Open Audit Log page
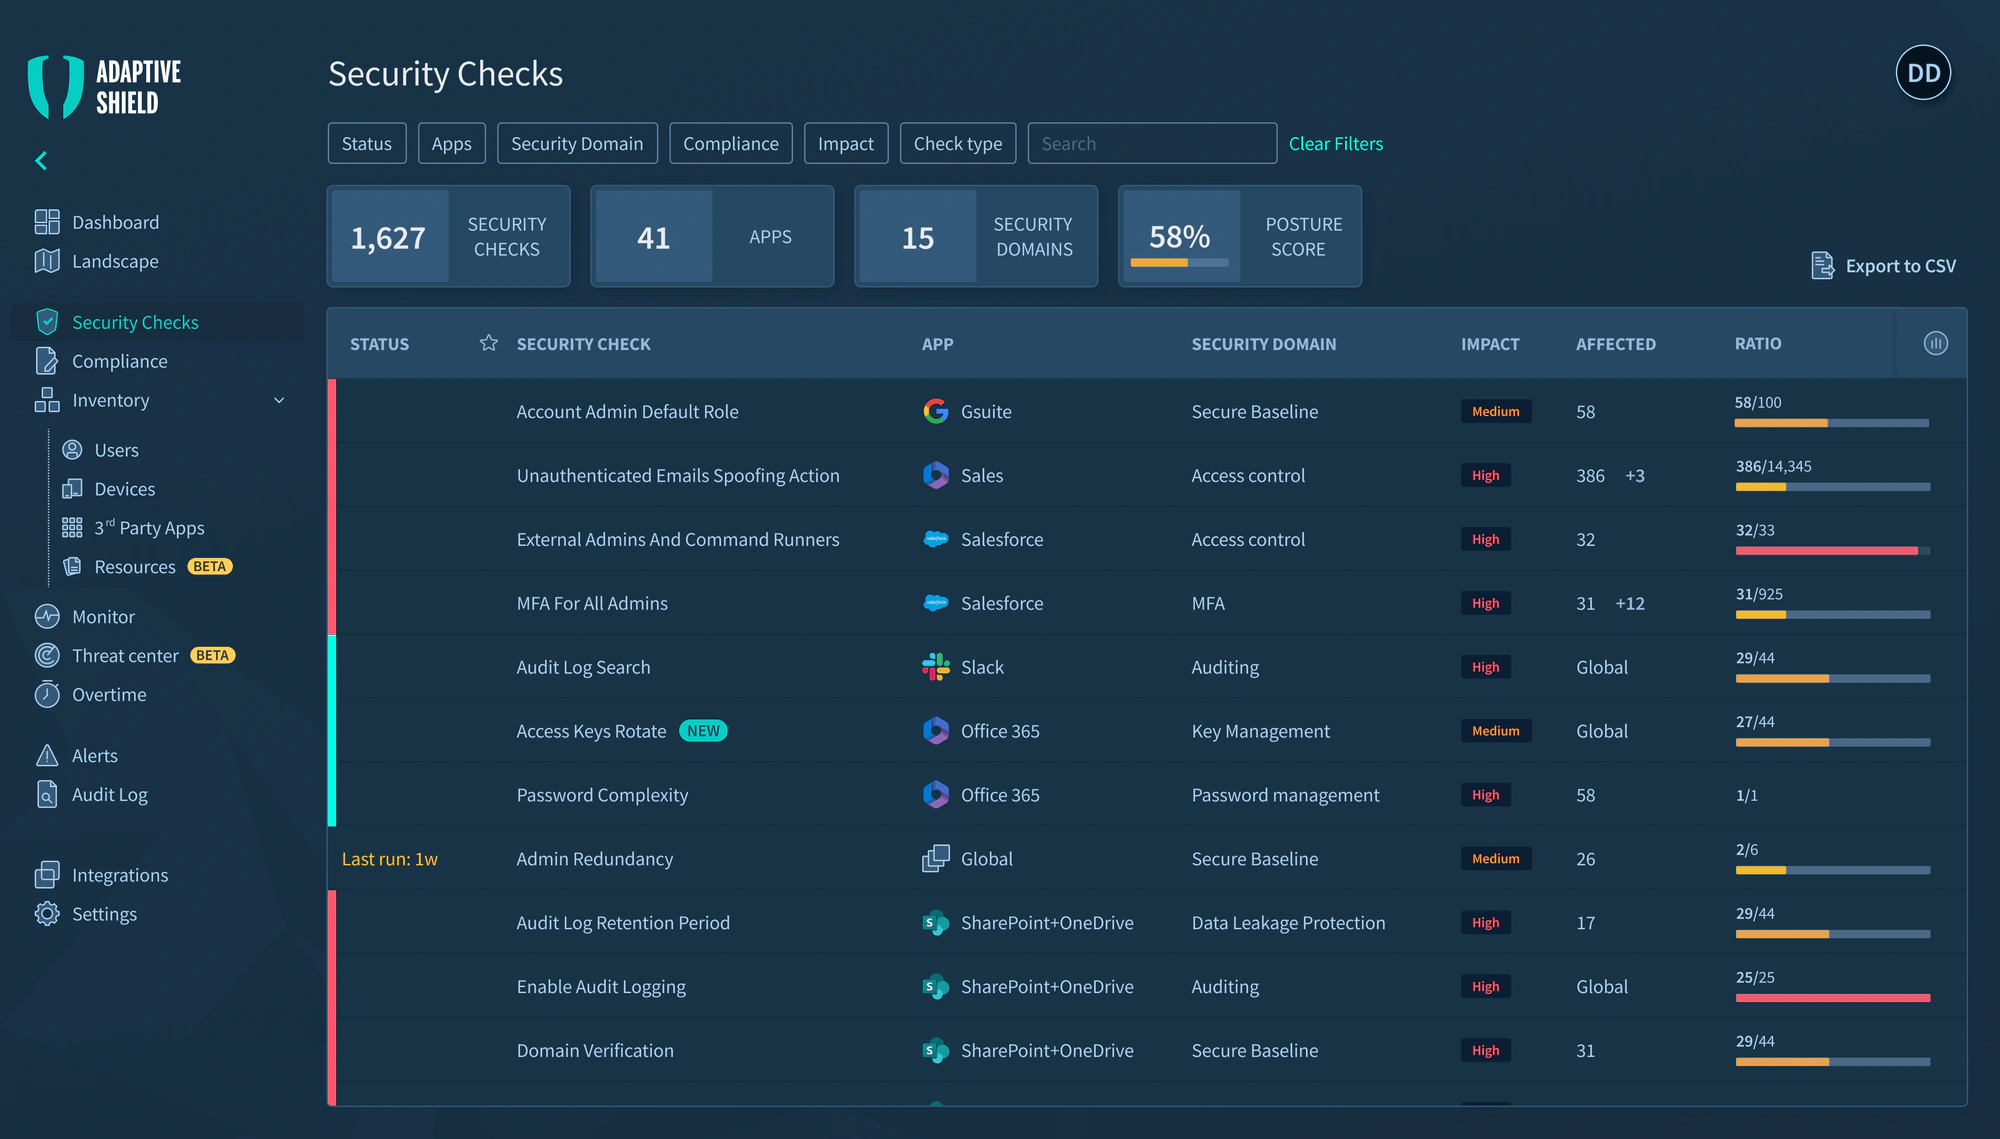Screen dimensions: 2000x1139 pos(110,794)
